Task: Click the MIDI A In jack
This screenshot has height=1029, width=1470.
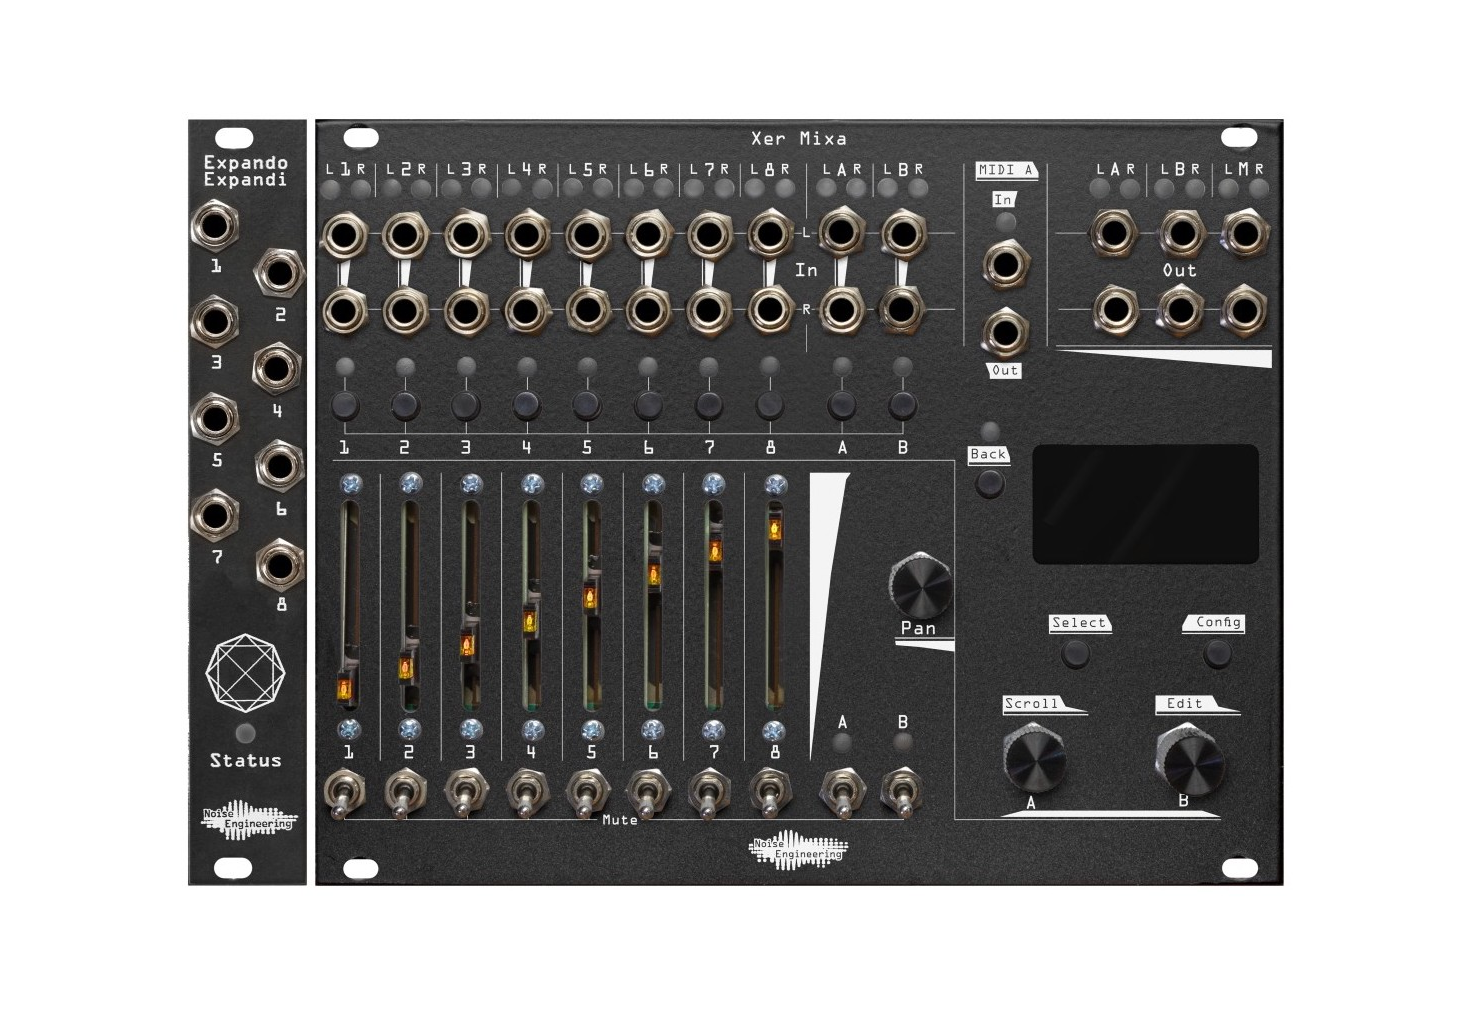Action: click(1004, 266)
